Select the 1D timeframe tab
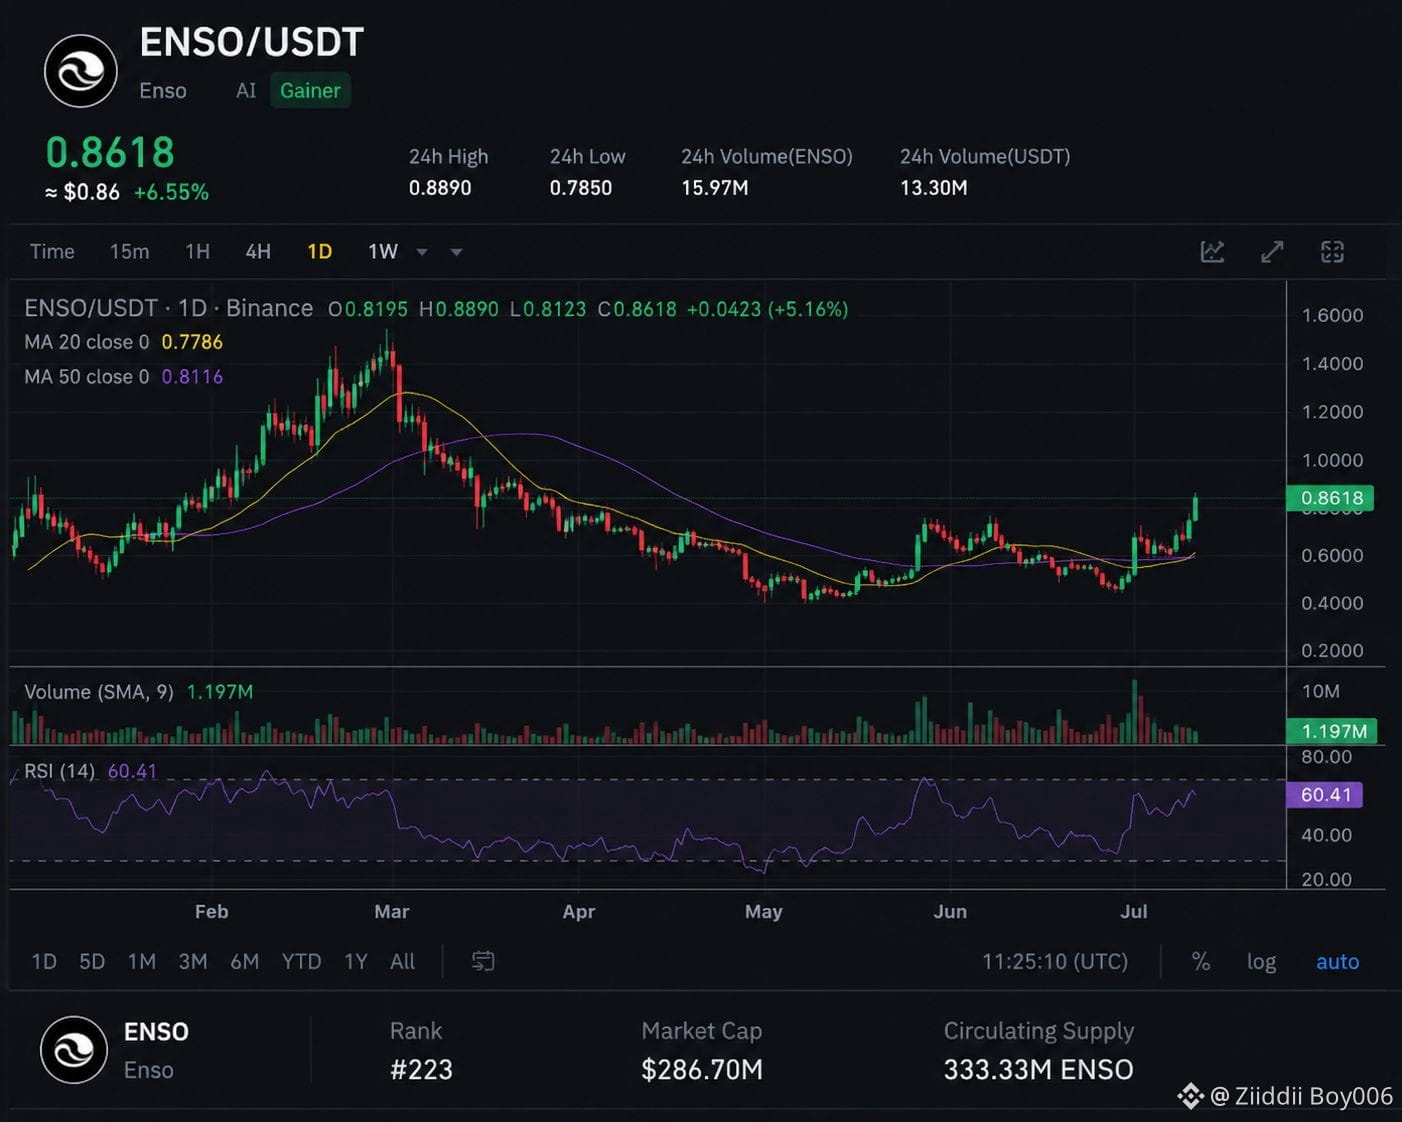The width and height of the screenshot is (1402, 1122). tap(319, 251)
